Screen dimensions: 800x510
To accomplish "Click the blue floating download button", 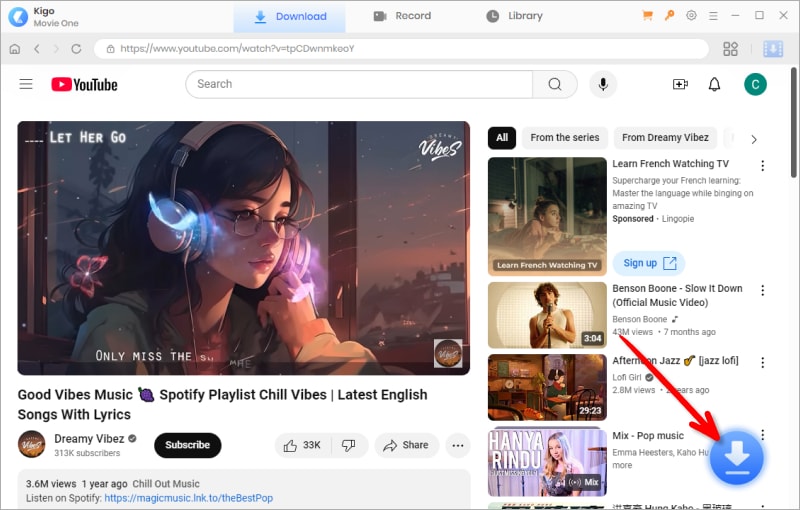I will click(x=736, y=457).
